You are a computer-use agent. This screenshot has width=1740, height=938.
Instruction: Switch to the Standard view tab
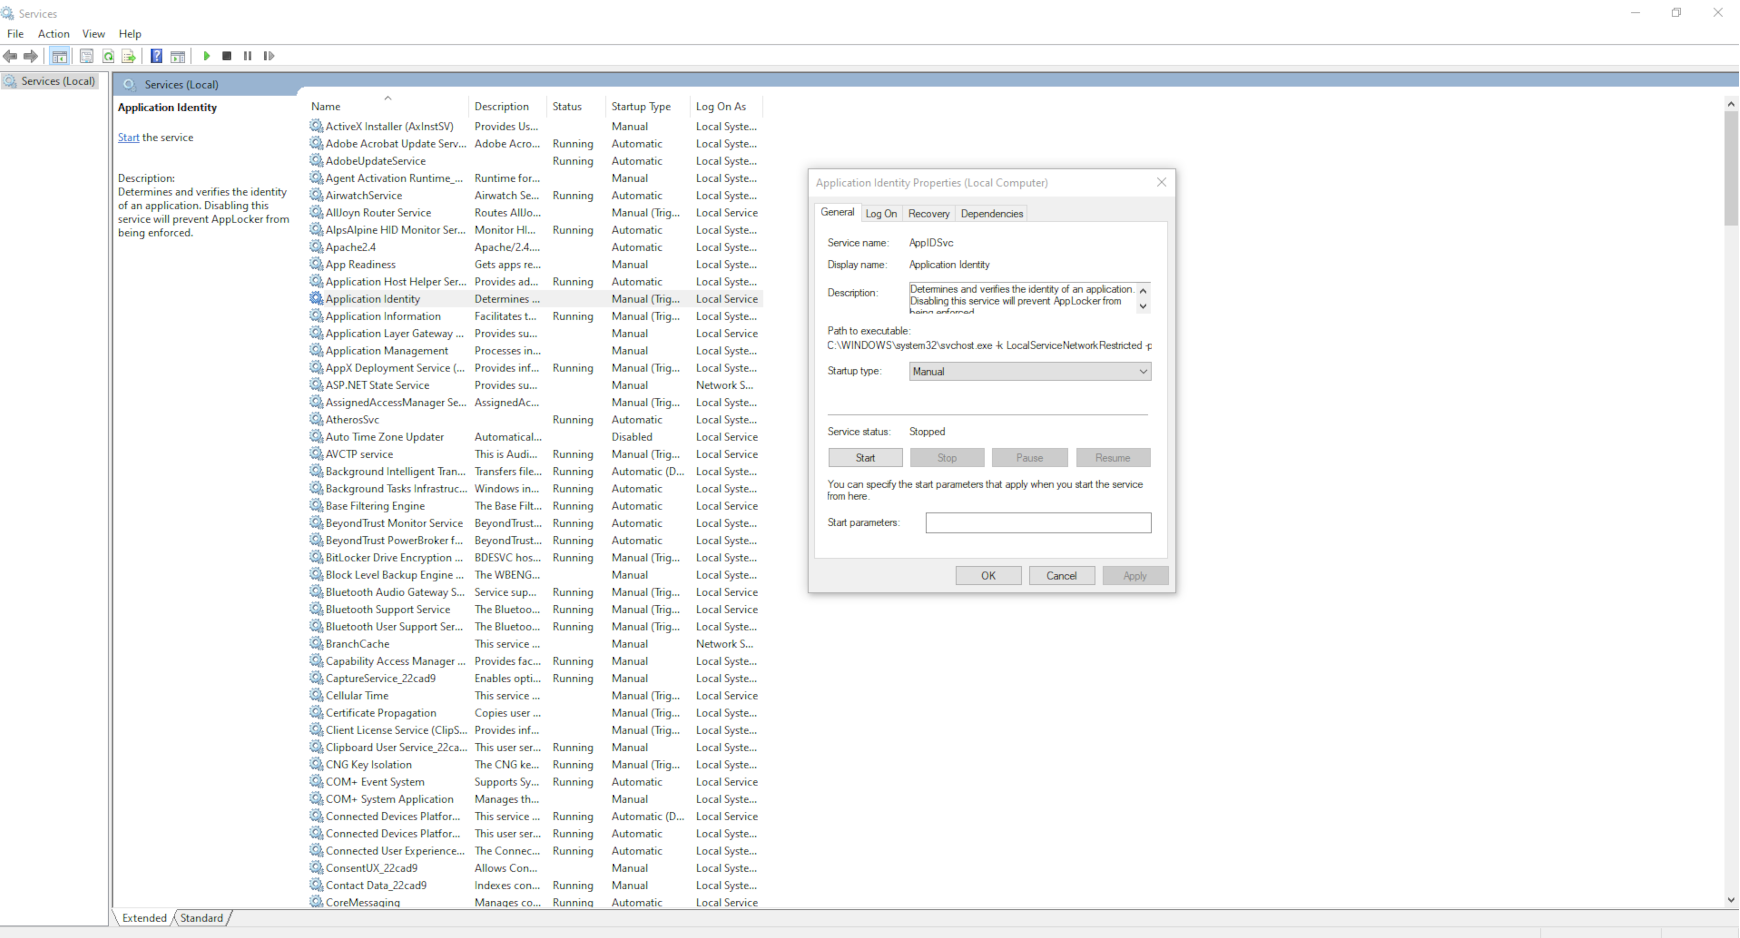coord(202,917)
